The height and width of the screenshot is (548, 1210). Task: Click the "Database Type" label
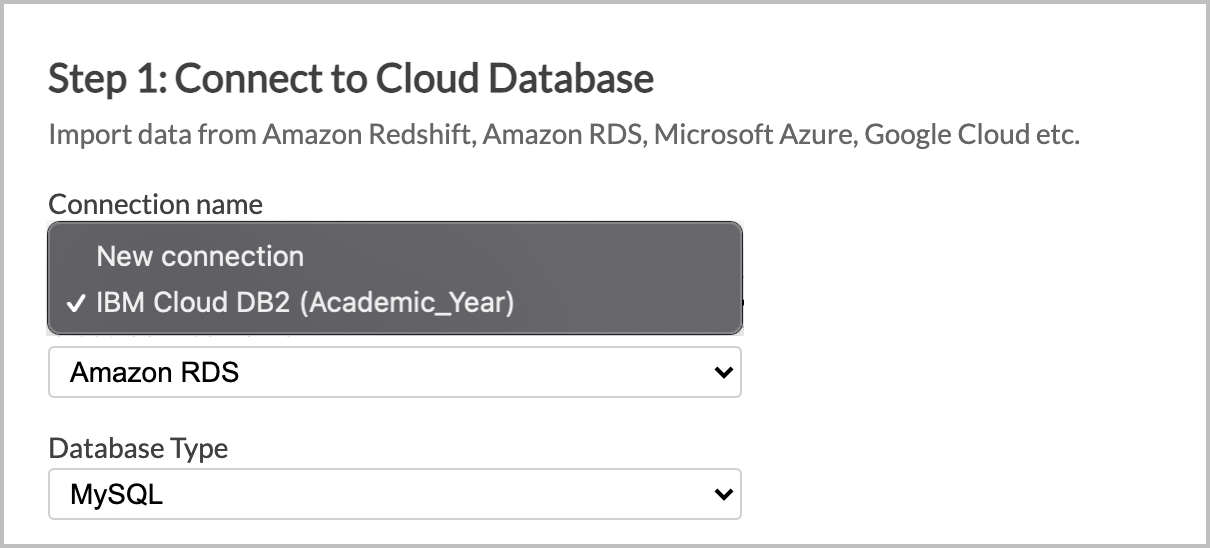[x=138, y=448]
